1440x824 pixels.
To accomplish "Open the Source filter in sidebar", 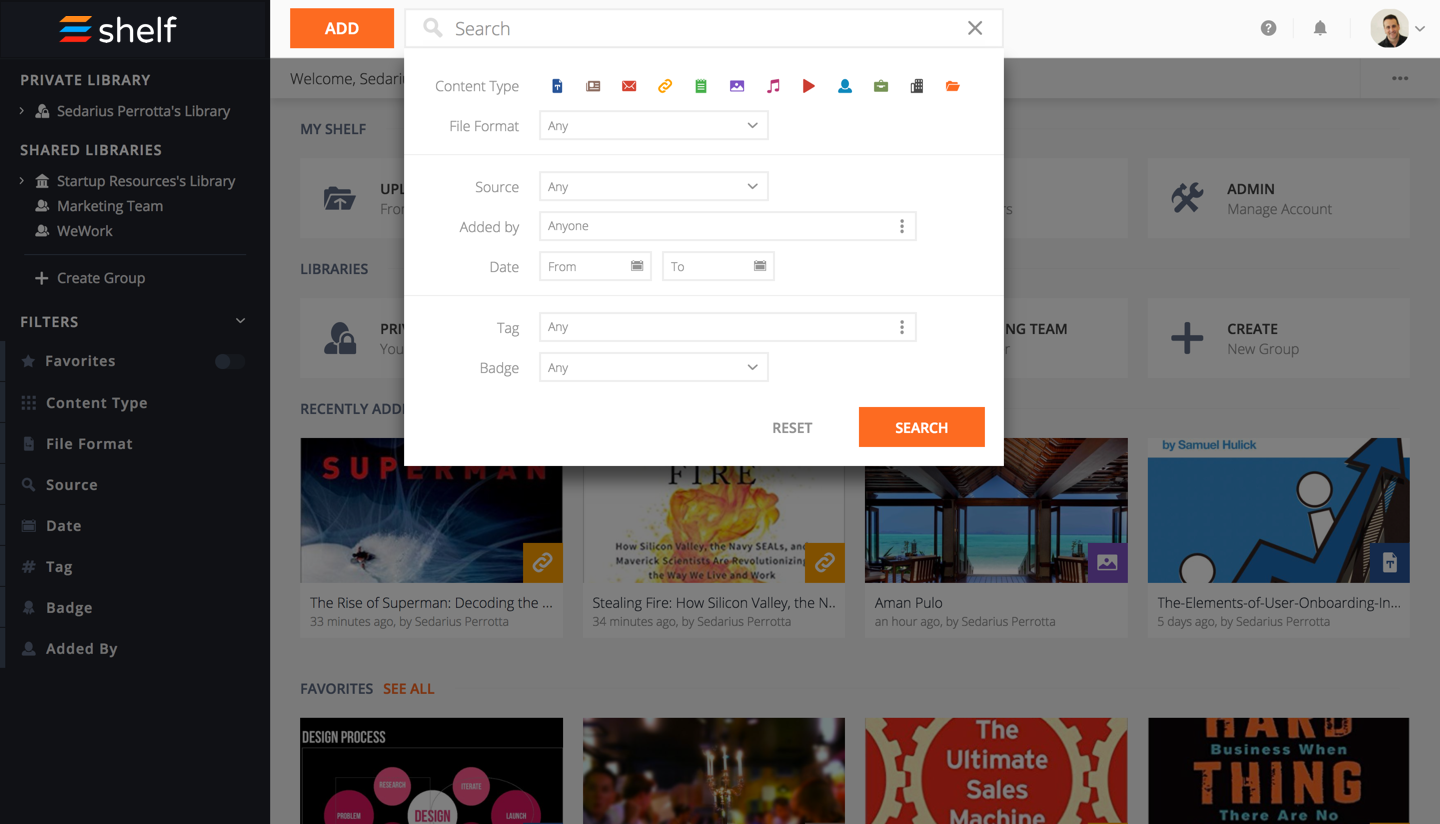I will (x=71, y=485).
